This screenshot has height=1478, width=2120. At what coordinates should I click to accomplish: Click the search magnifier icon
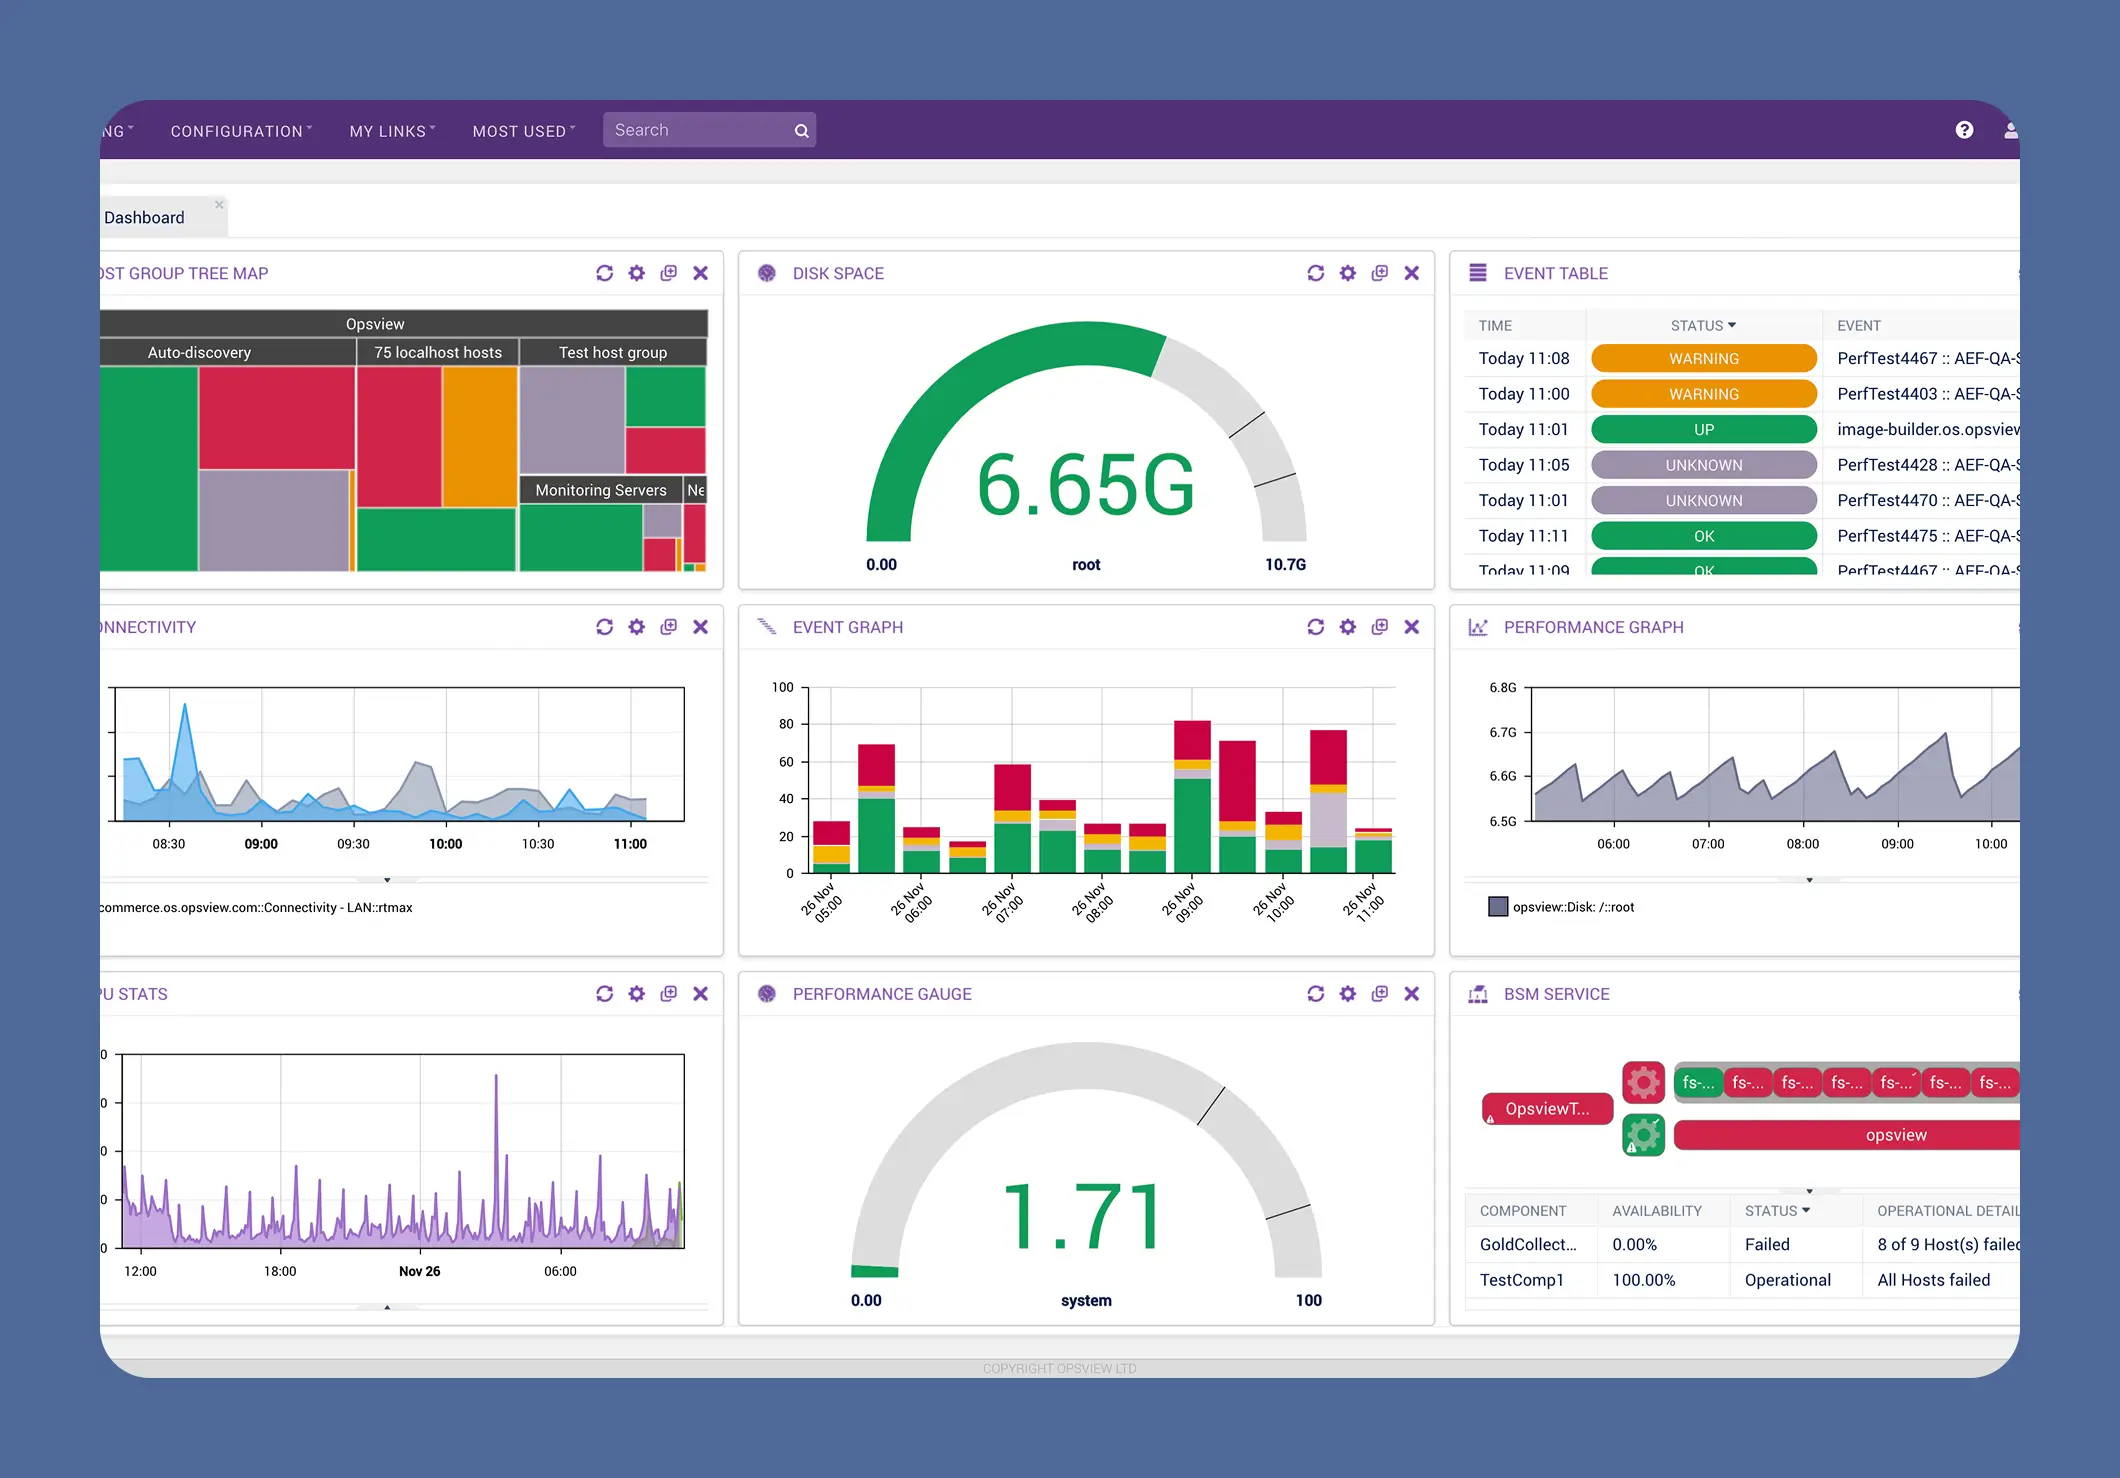click(801, 131)
